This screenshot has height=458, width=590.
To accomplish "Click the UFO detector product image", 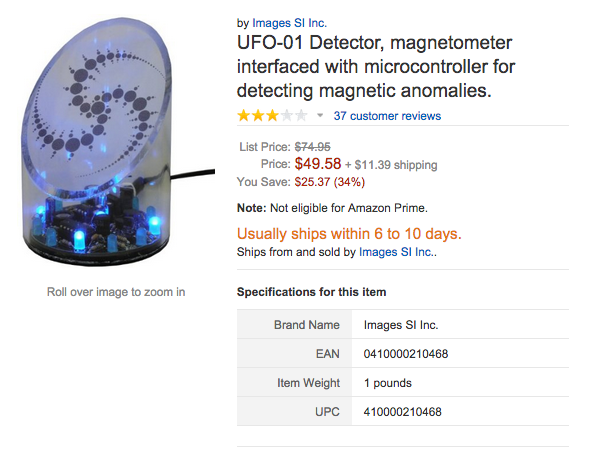I will (113, 141).
